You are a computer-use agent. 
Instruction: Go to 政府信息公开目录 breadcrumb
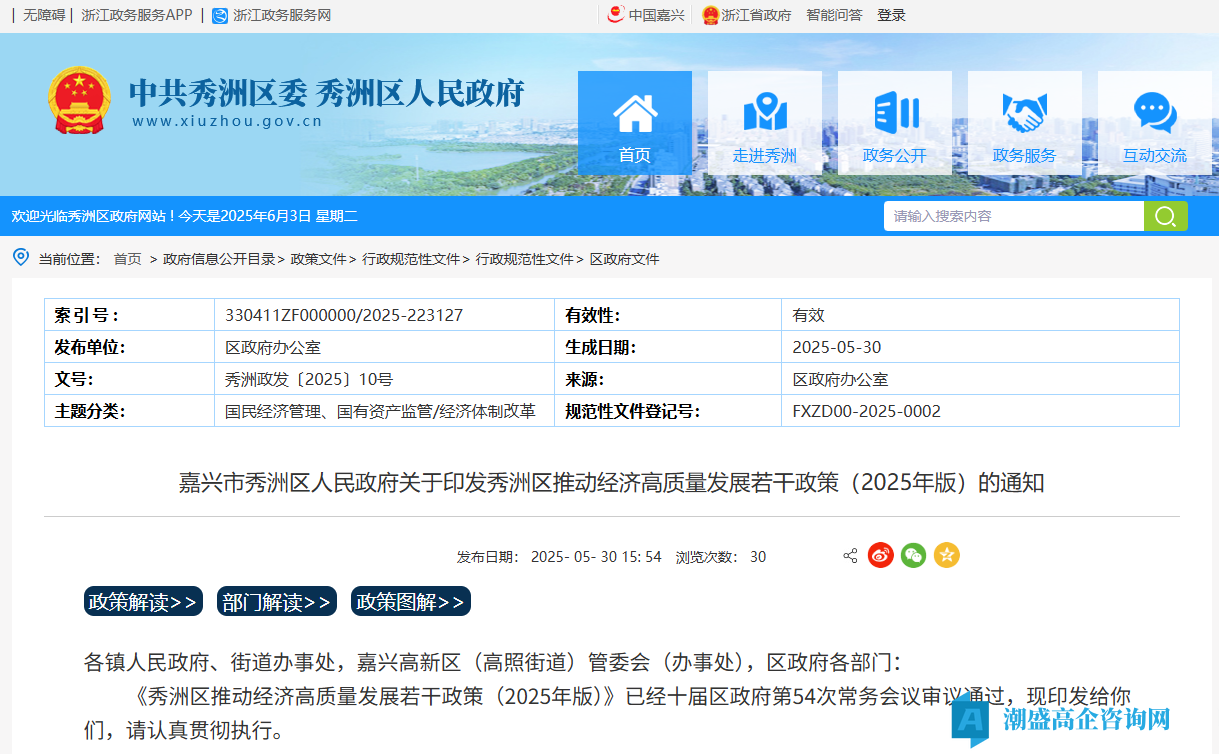(219, 259)
